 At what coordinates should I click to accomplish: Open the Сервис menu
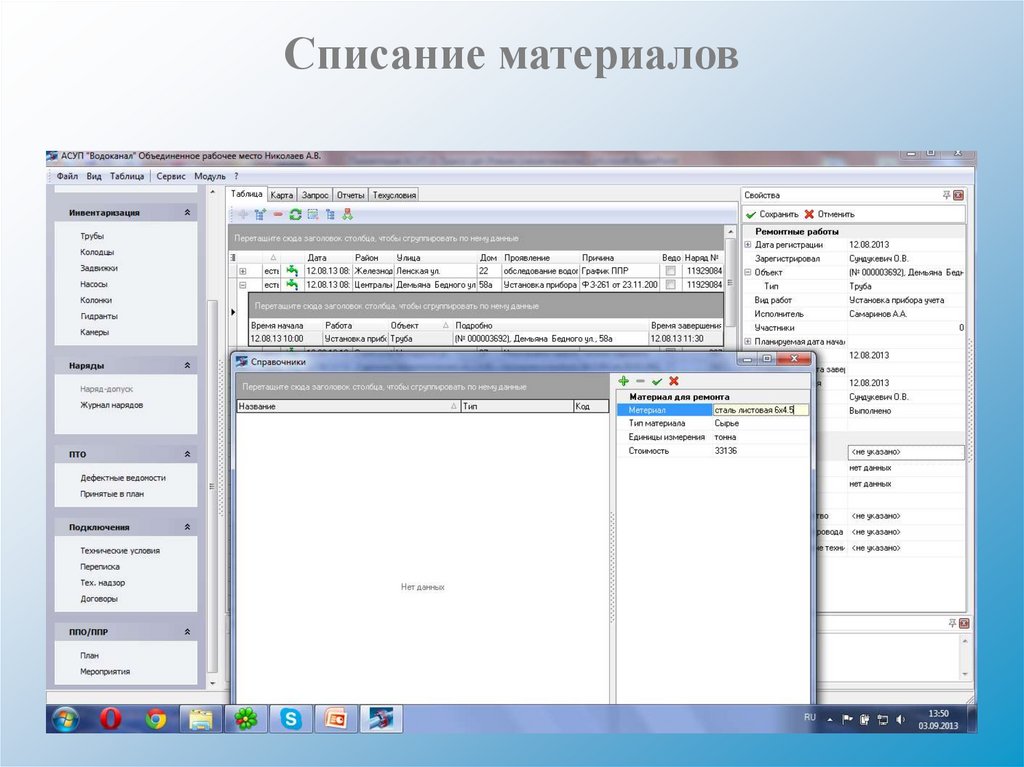[x=171, y=176]
